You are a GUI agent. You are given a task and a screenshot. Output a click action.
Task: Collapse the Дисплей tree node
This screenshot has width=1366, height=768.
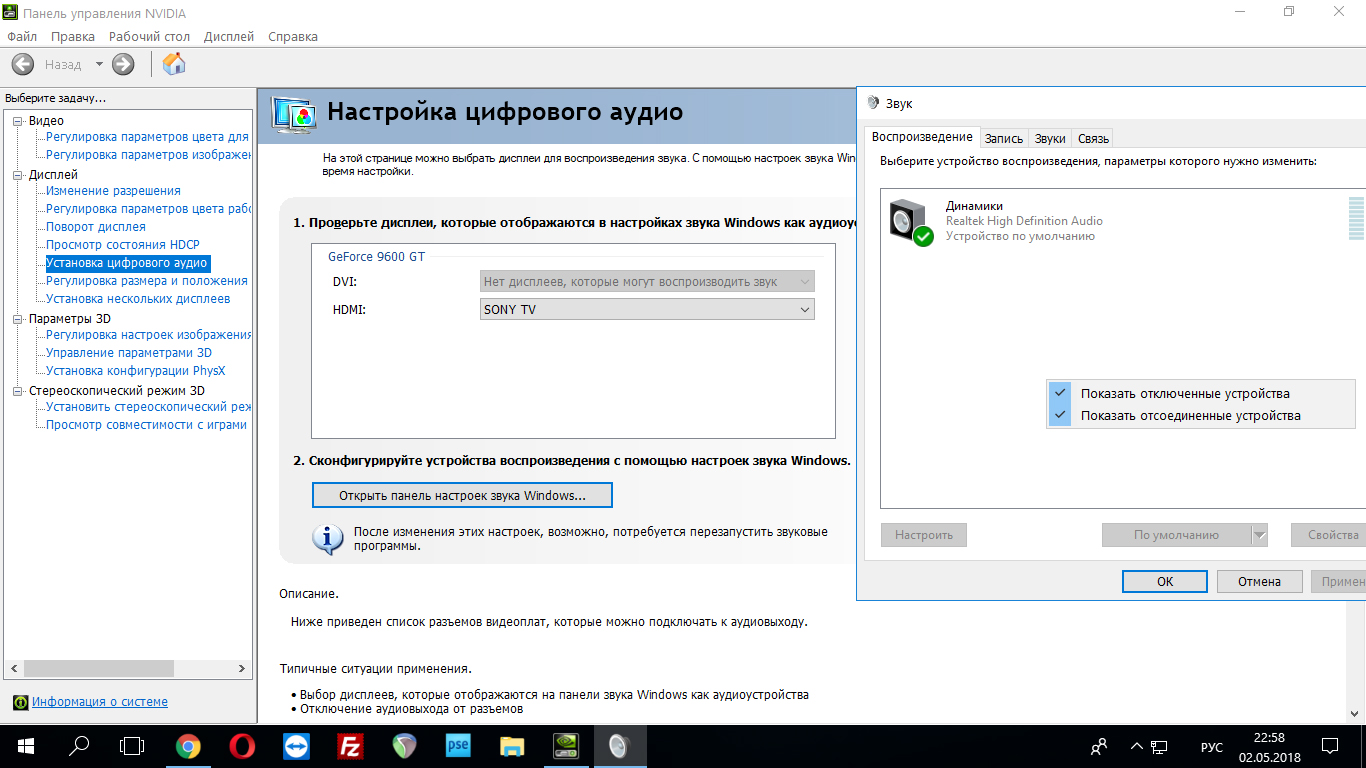pos(17,175)
